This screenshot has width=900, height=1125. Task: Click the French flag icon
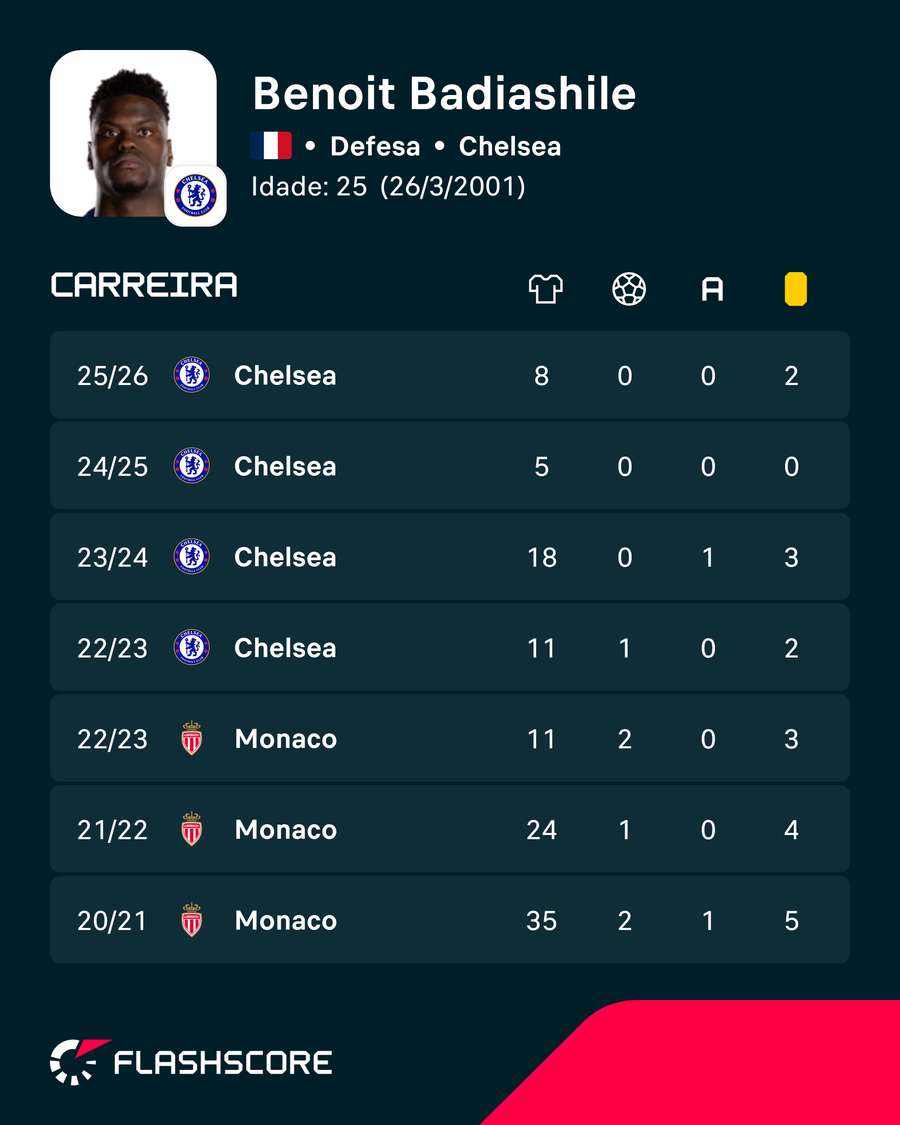pyautogui.click(x=271, y=146)
